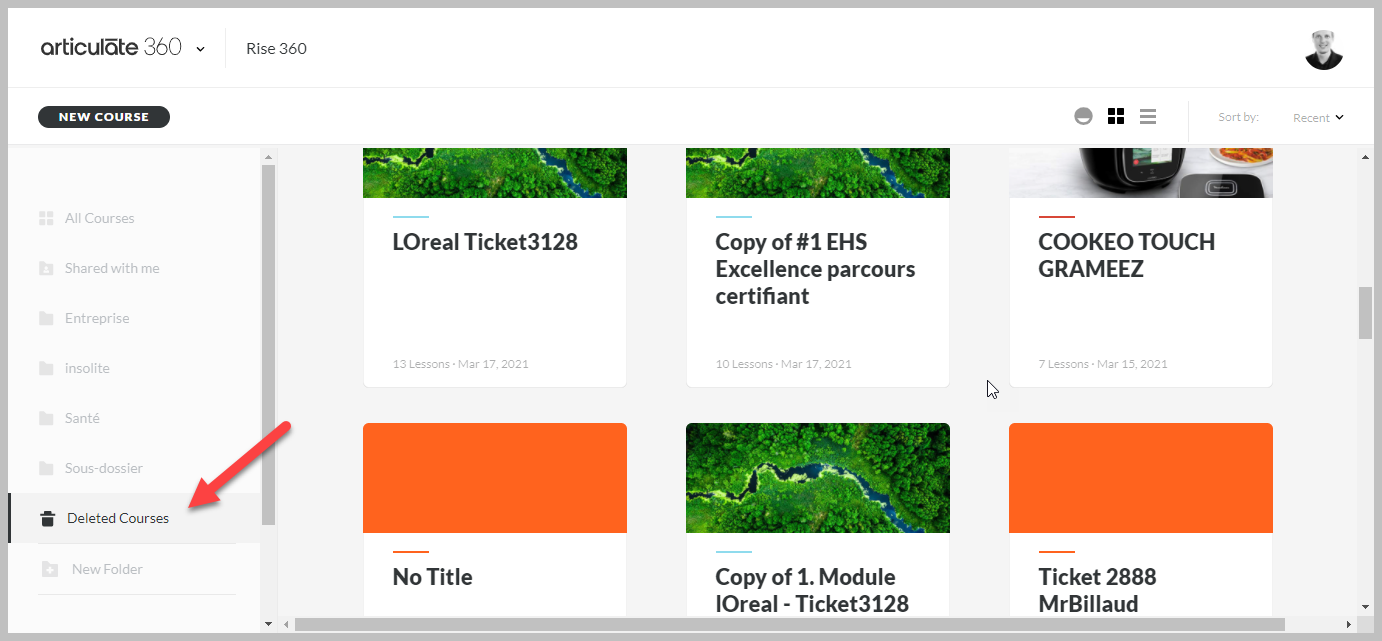Click the Articulate 360 logo
1382x641 pixels.
[x=111, y=48]
